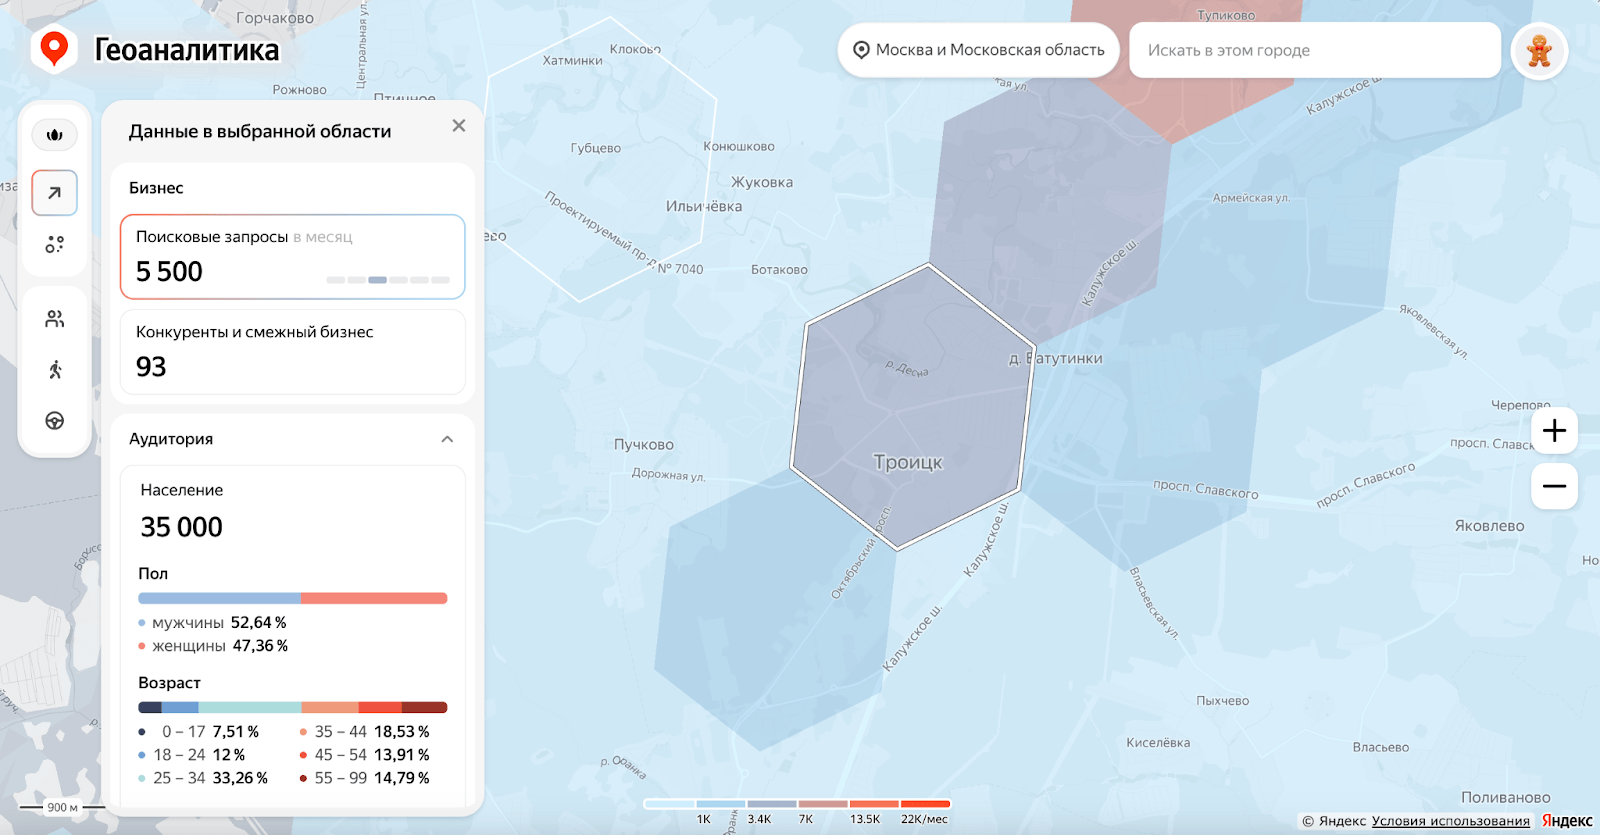Image resolution: width=1600 pixels, height=835 pixels.
Task: Click the Пол heading
Action: 153,574
